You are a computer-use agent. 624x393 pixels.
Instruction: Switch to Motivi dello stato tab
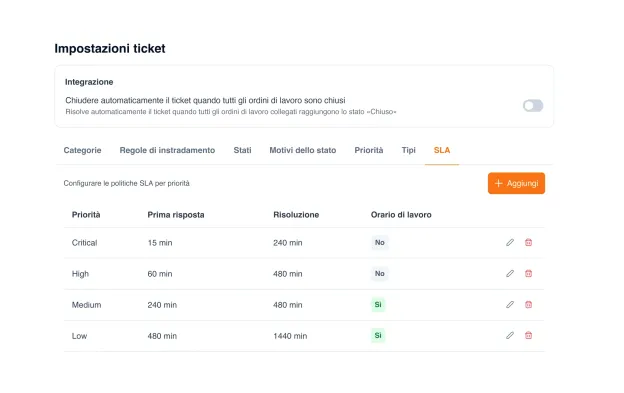point(302,150)
